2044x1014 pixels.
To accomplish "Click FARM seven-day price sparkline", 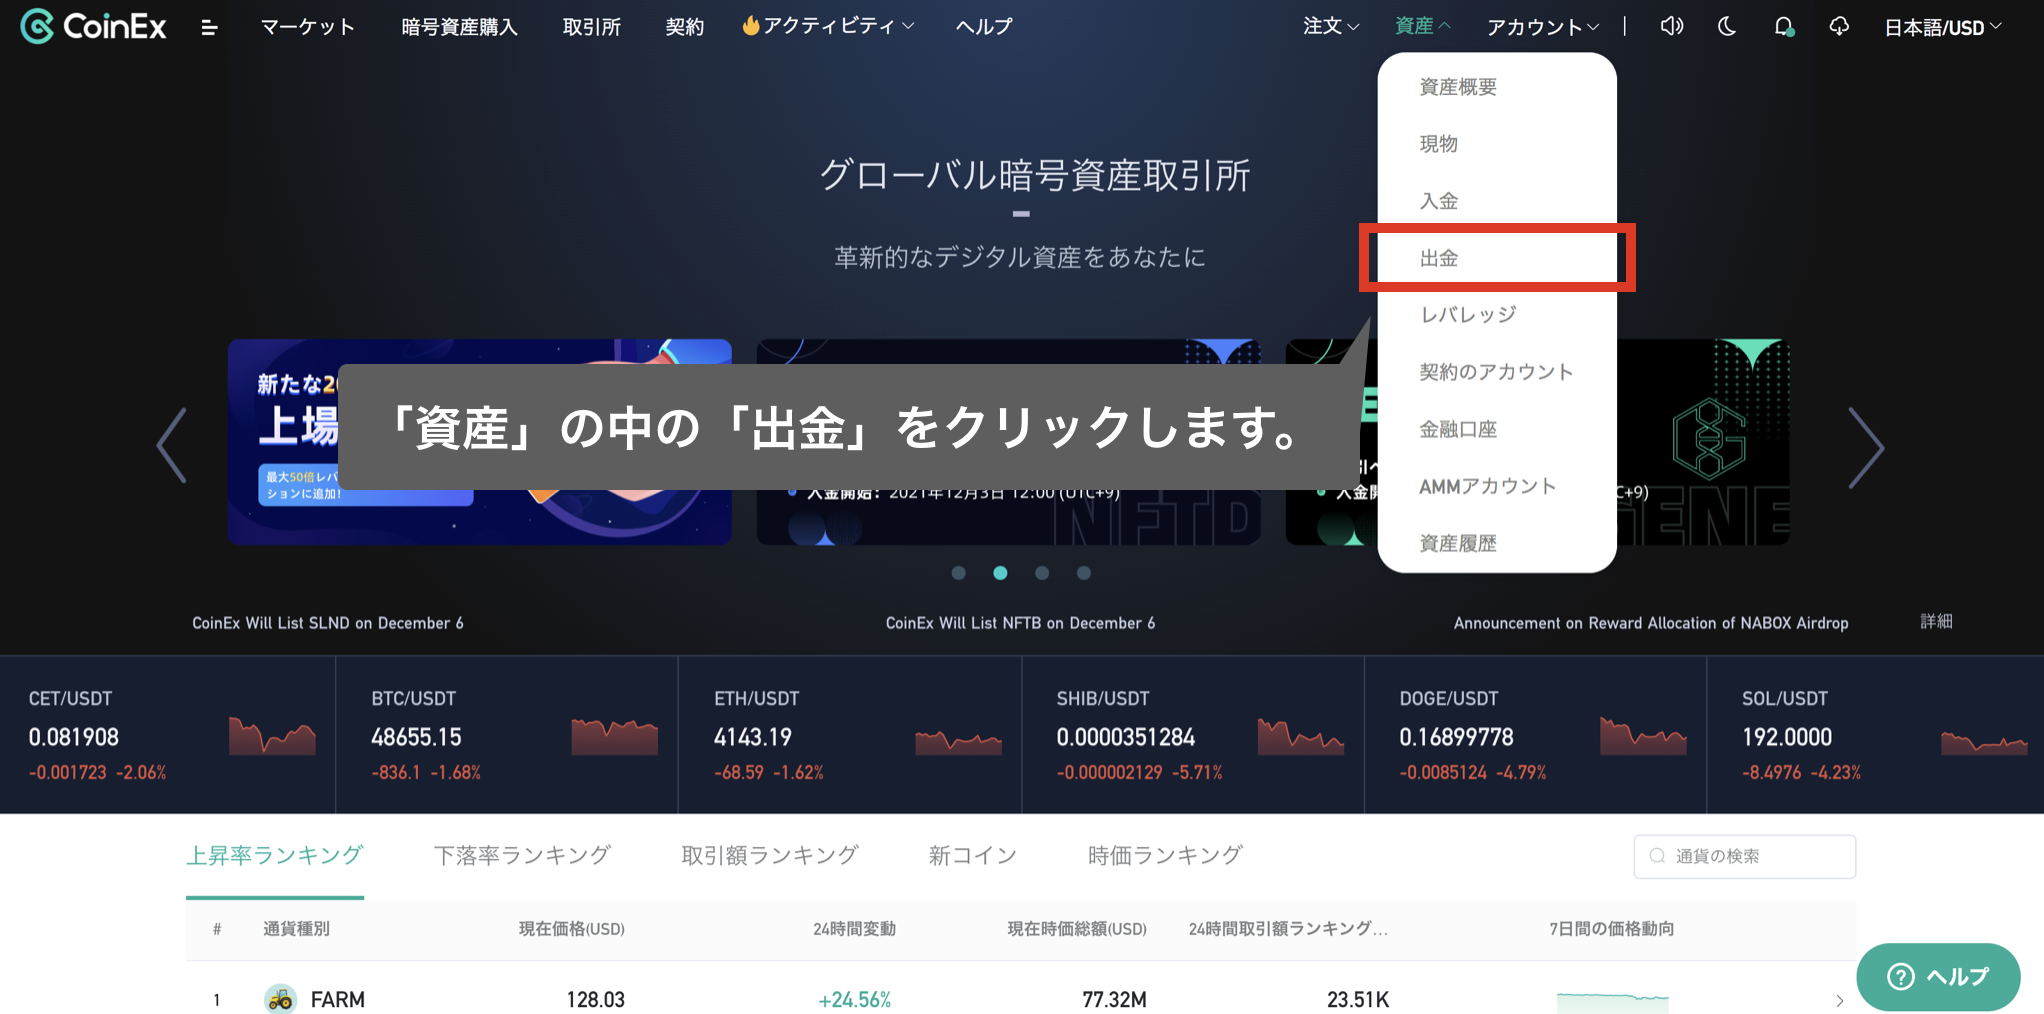I will [1612, 1000].
